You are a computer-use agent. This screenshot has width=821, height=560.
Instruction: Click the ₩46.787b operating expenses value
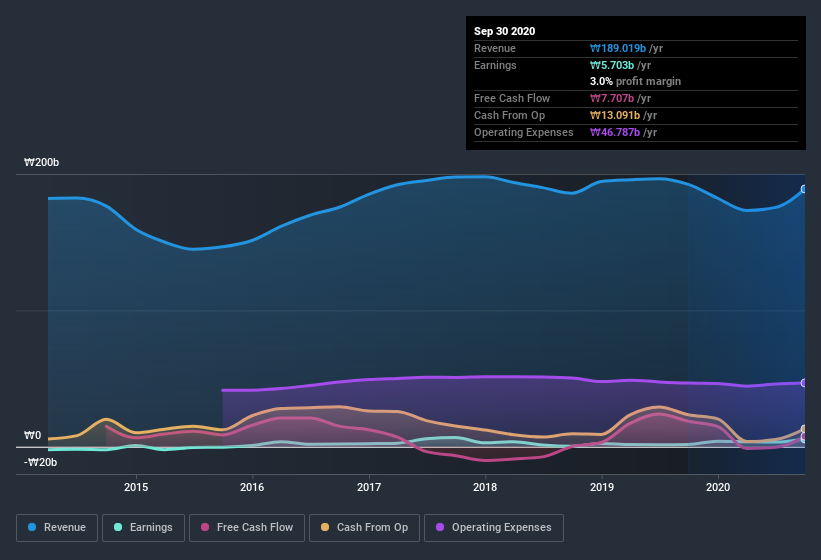[x=615, y=132]
